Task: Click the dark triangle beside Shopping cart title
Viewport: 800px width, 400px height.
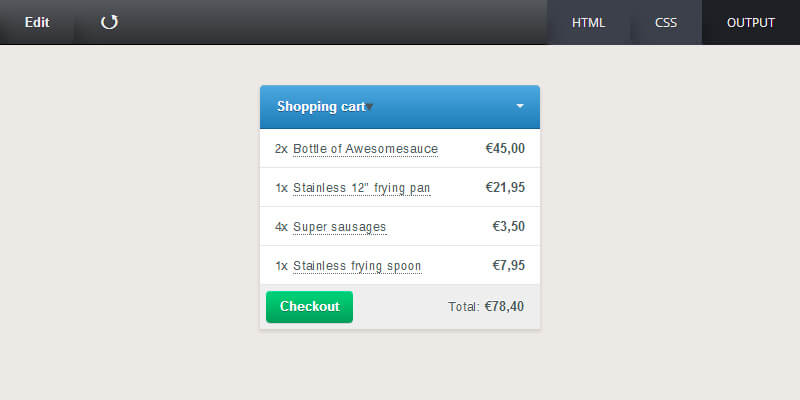Action: click(x=369, y=107)
